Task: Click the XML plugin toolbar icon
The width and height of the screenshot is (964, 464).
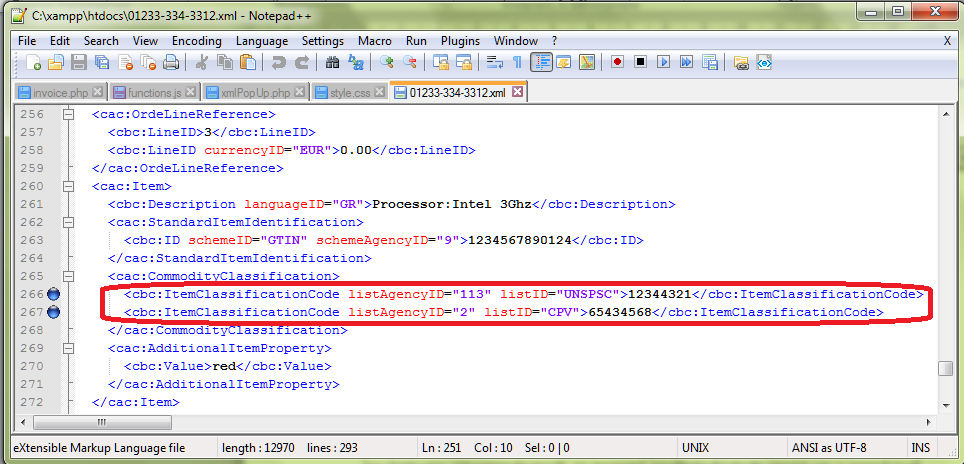Action: tap(764, 62)
